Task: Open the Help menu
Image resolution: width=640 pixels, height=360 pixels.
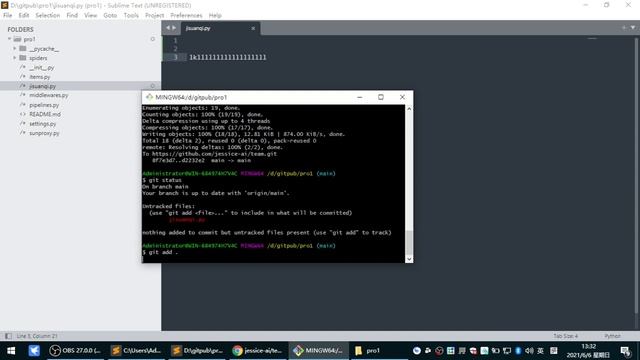Action: coord(215,16)
